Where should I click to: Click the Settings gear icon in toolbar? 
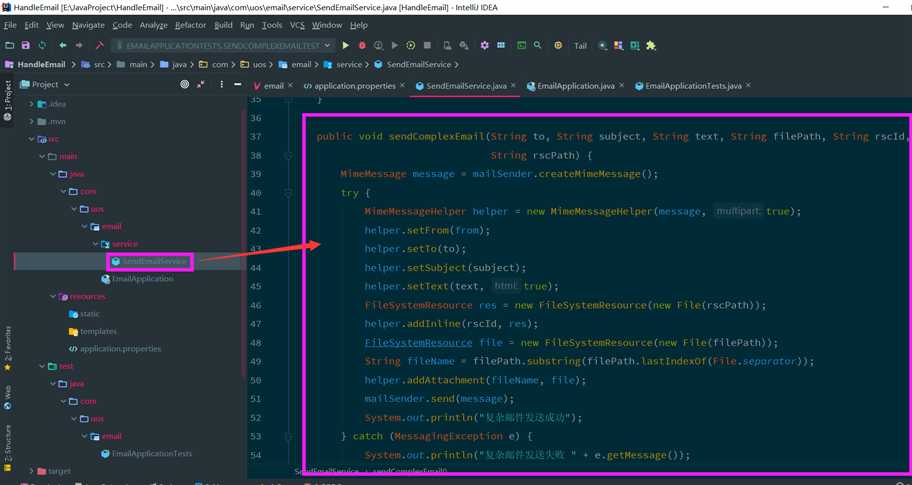coord(484,45)
